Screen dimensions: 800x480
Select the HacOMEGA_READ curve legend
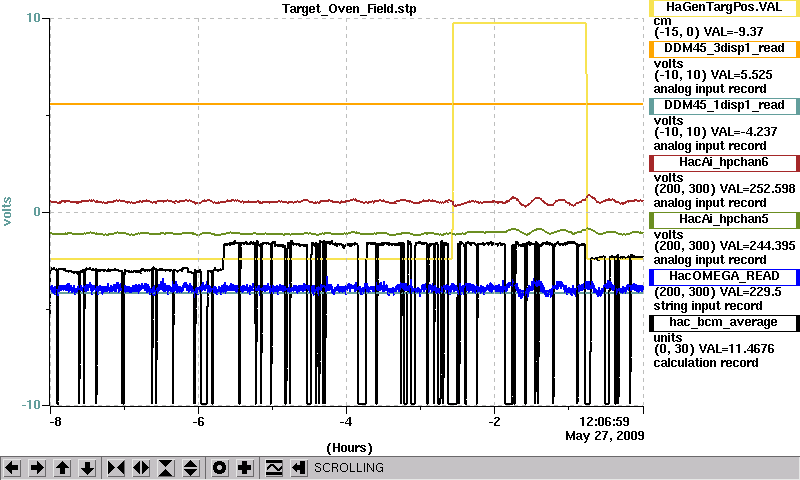coord(724,276)
